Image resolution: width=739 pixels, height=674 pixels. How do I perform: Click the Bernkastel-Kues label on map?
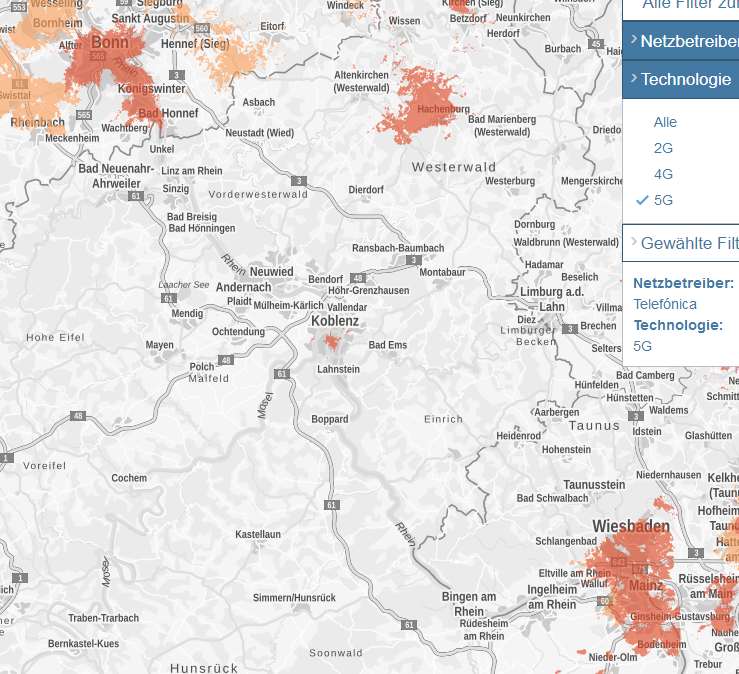pos(83,643)
